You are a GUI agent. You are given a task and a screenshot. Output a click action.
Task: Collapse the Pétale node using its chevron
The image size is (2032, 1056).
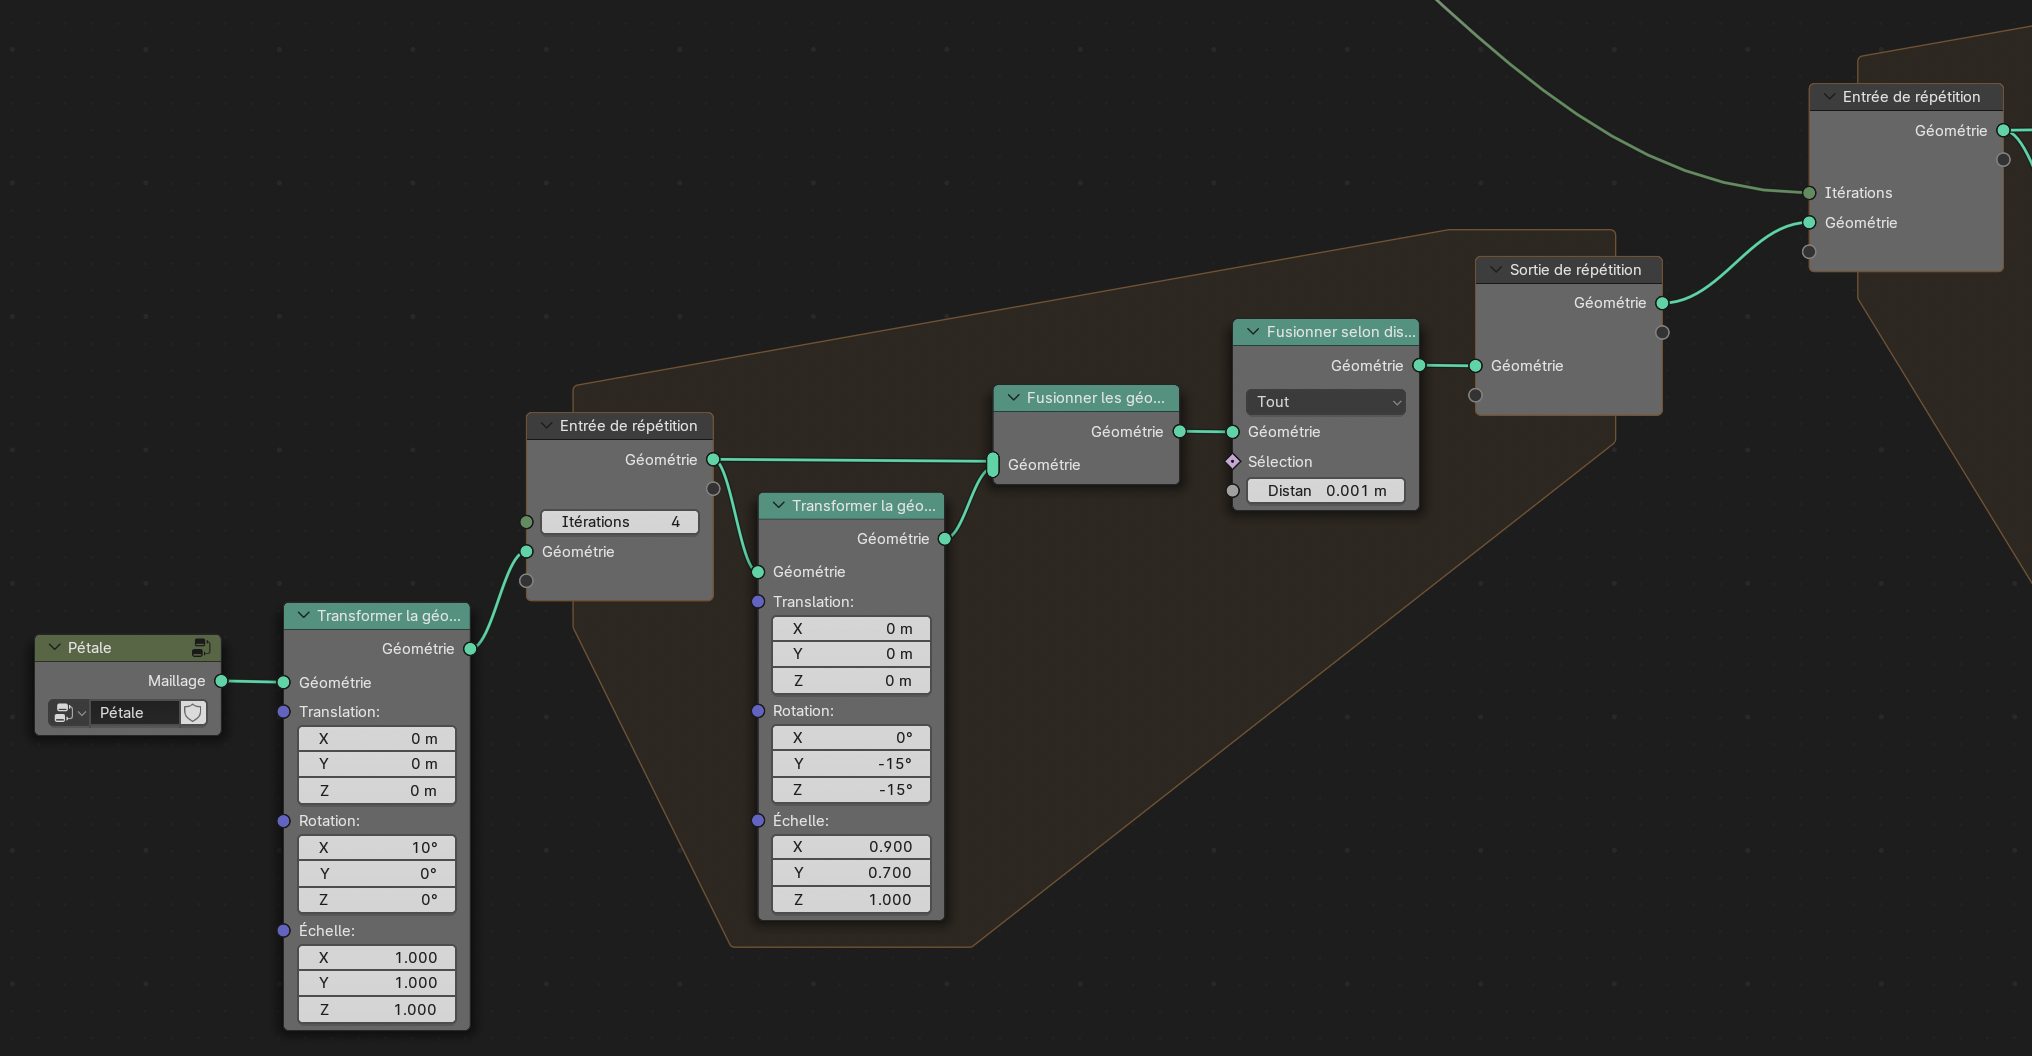pyautogui.click(x=55, y=648)
